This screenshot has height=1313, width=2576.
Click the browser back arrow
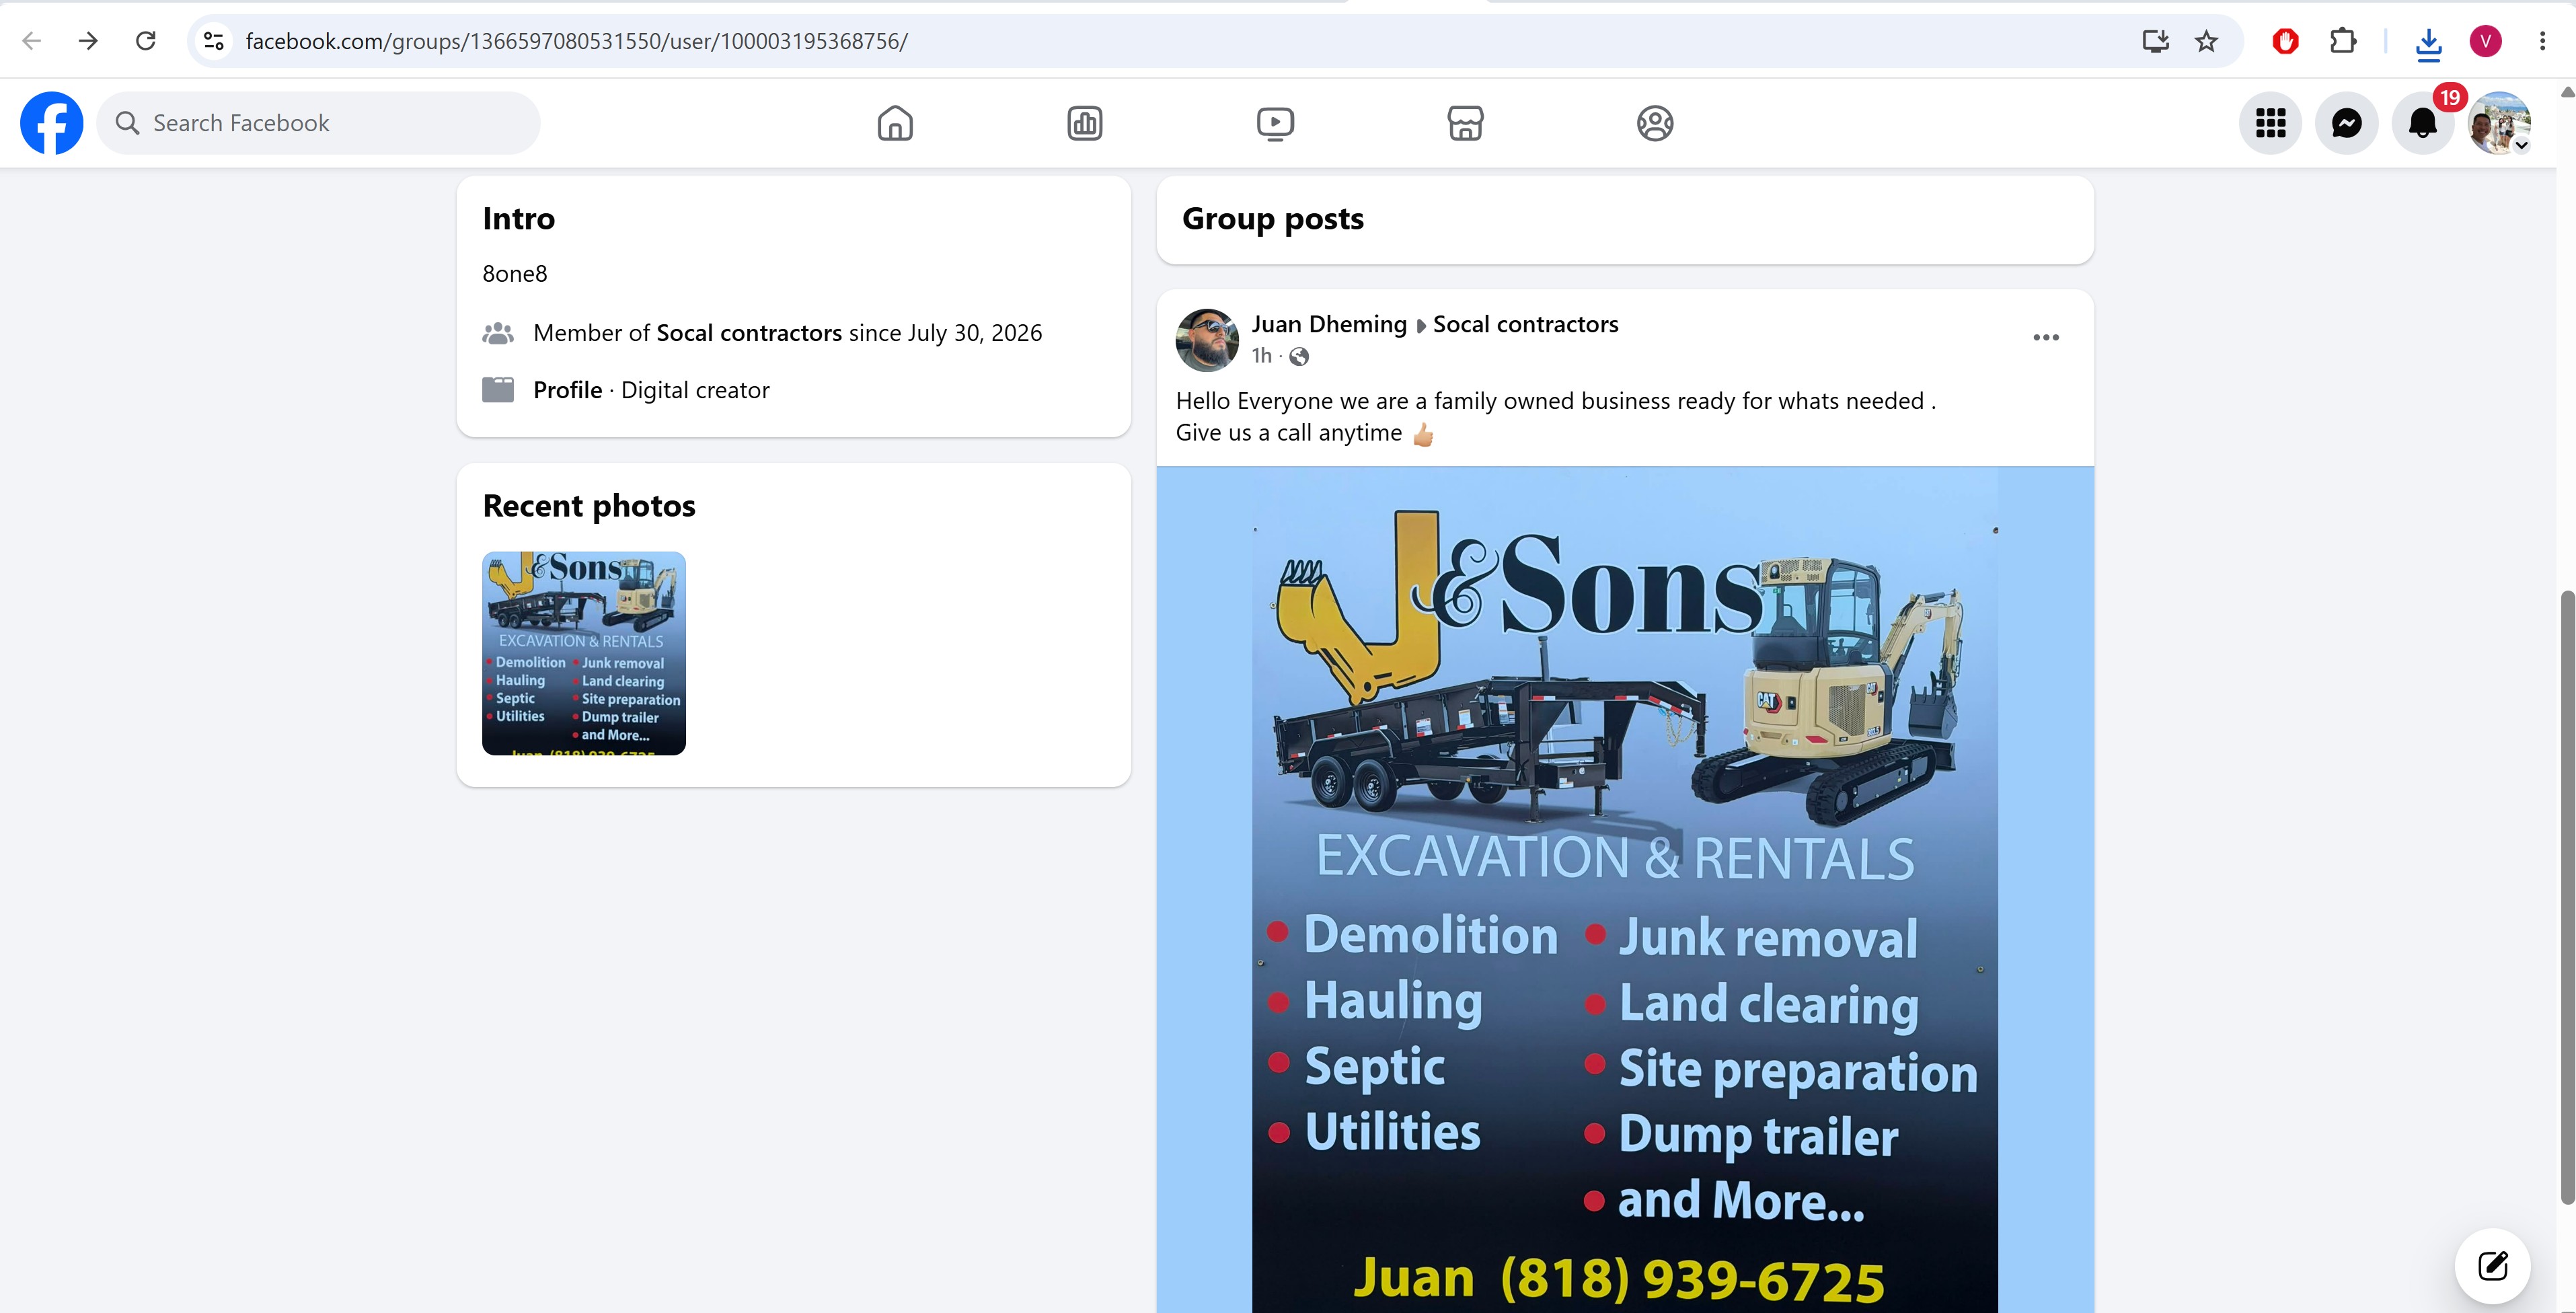(x=32, y=41)
